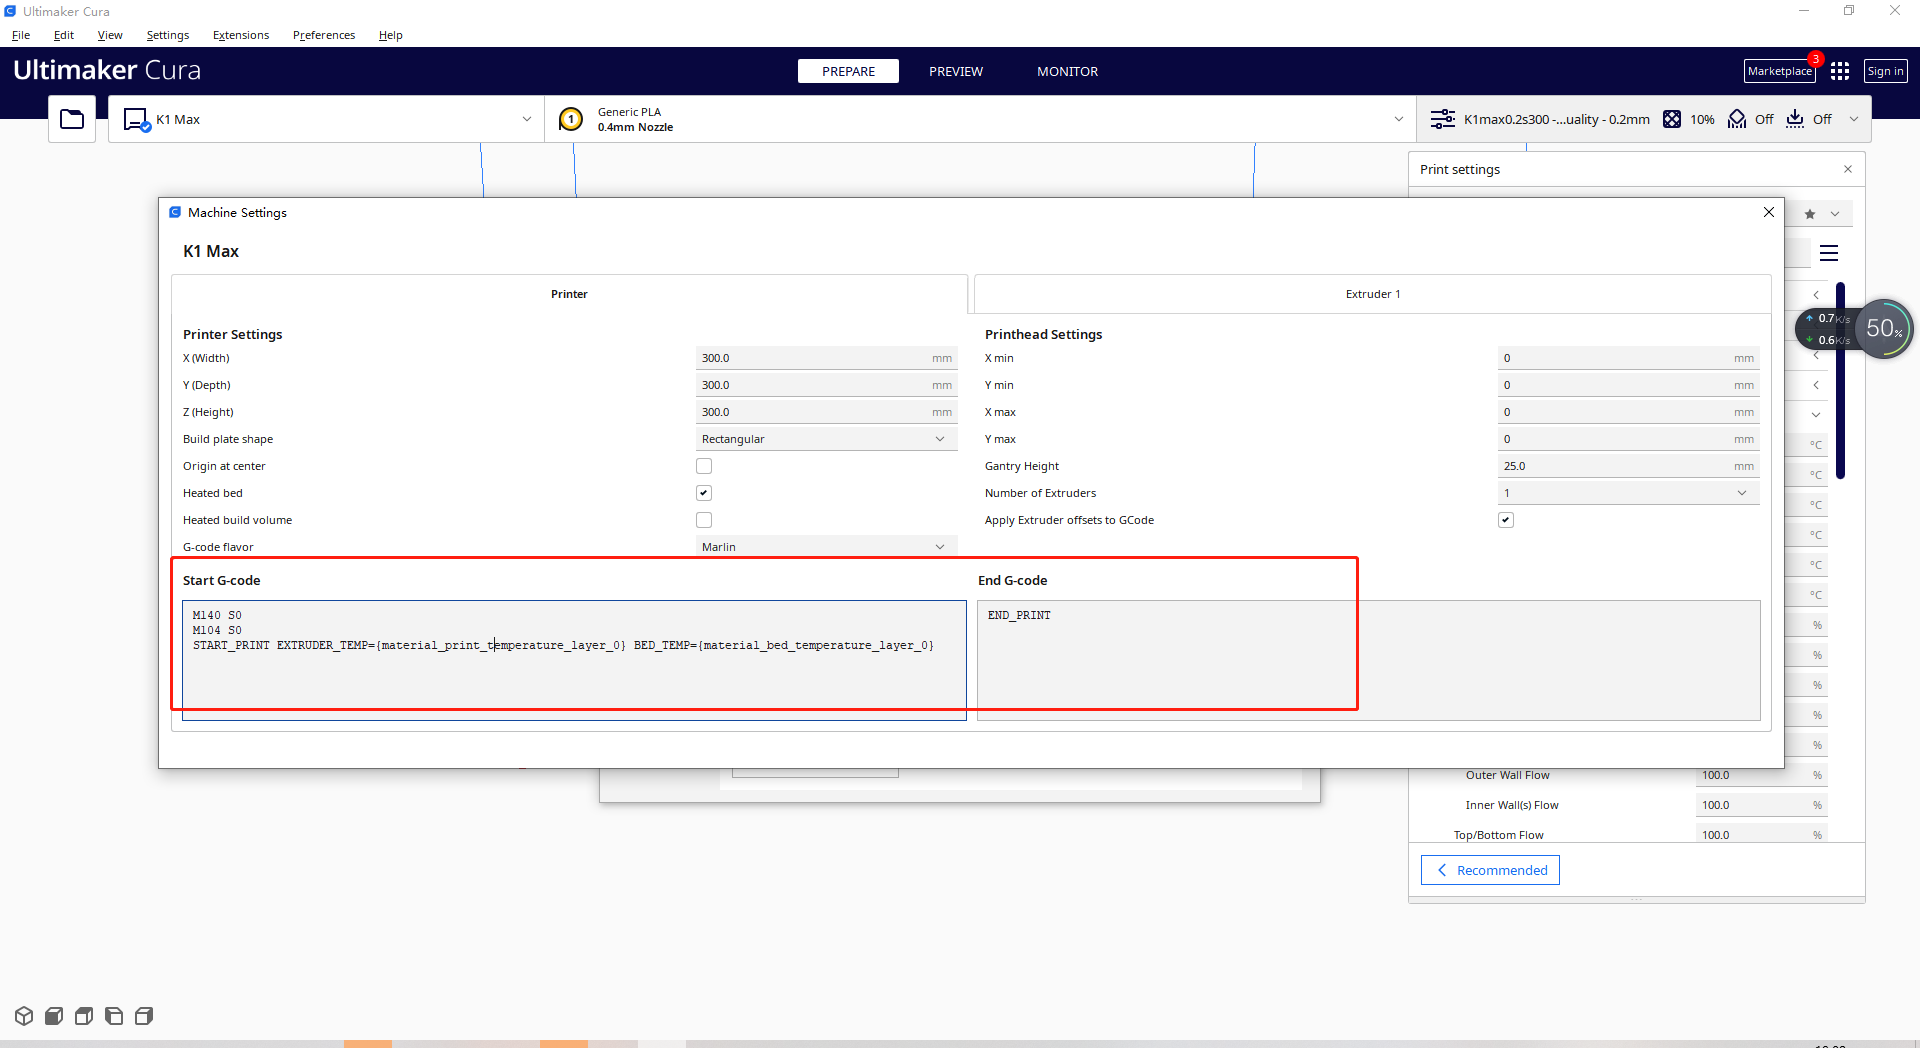Open the Help menu

click(x=391, y=35)
